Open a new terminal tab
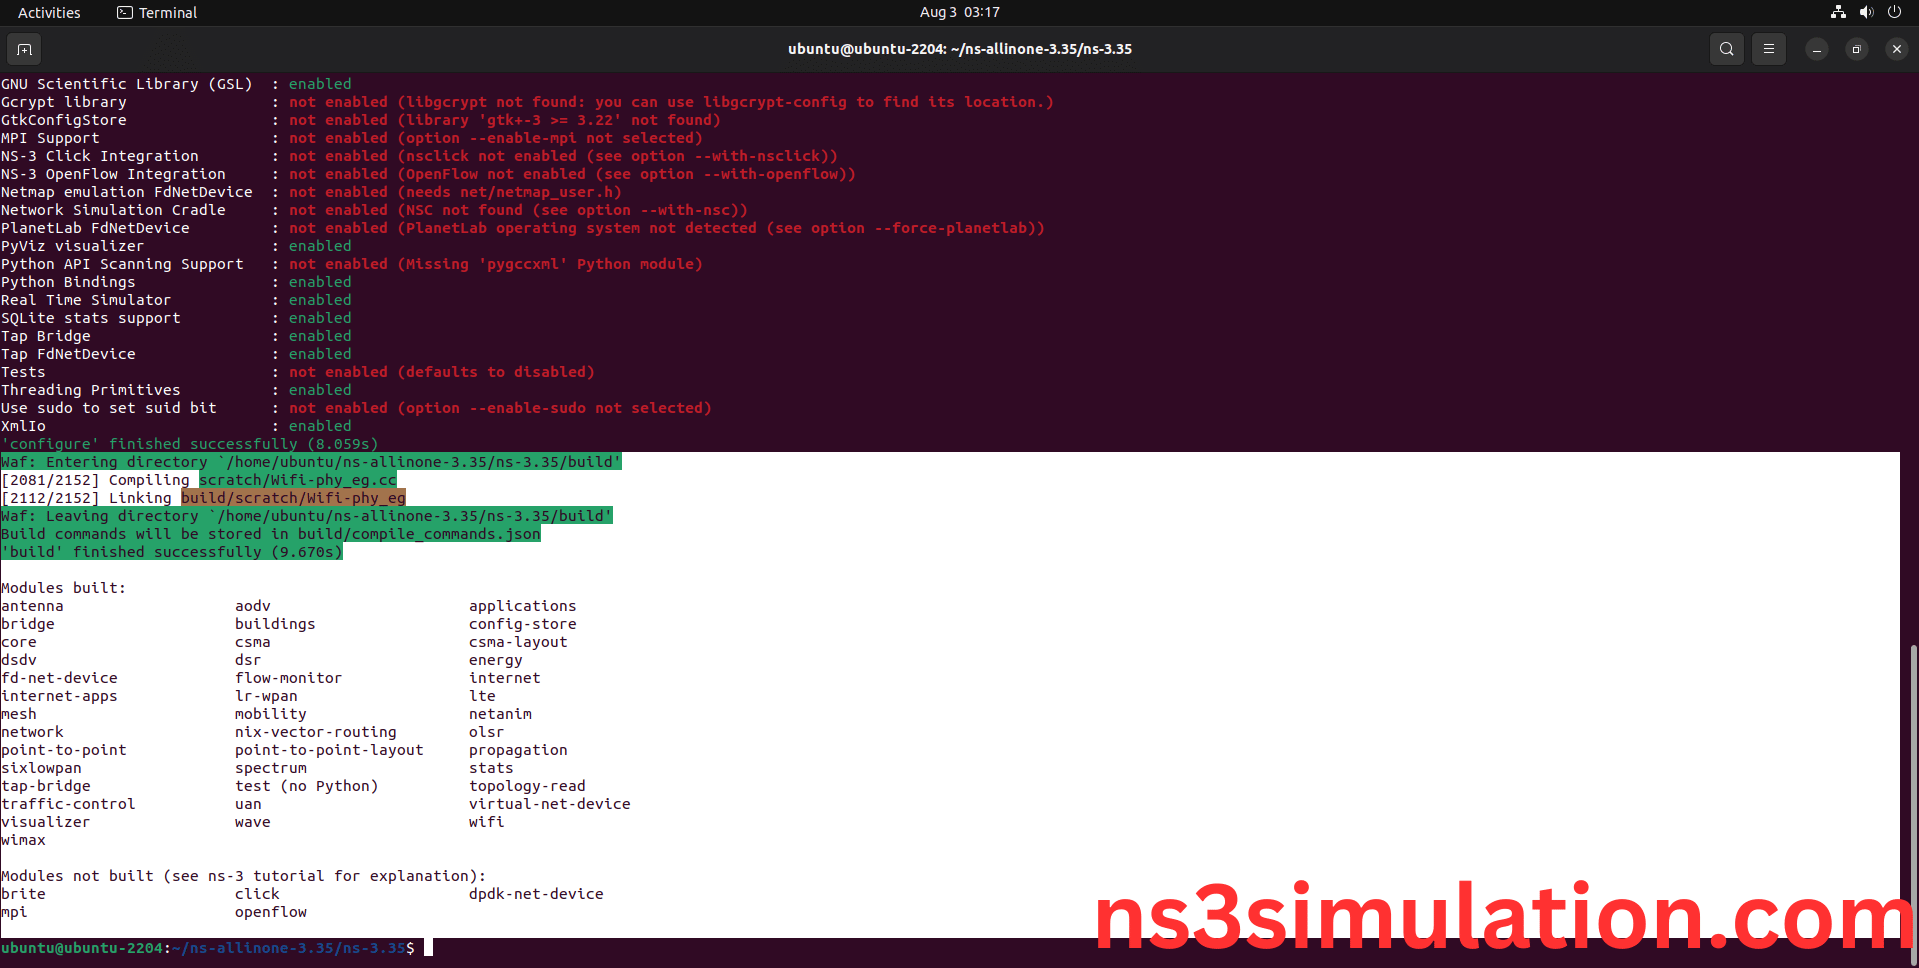 click(24, 49)
